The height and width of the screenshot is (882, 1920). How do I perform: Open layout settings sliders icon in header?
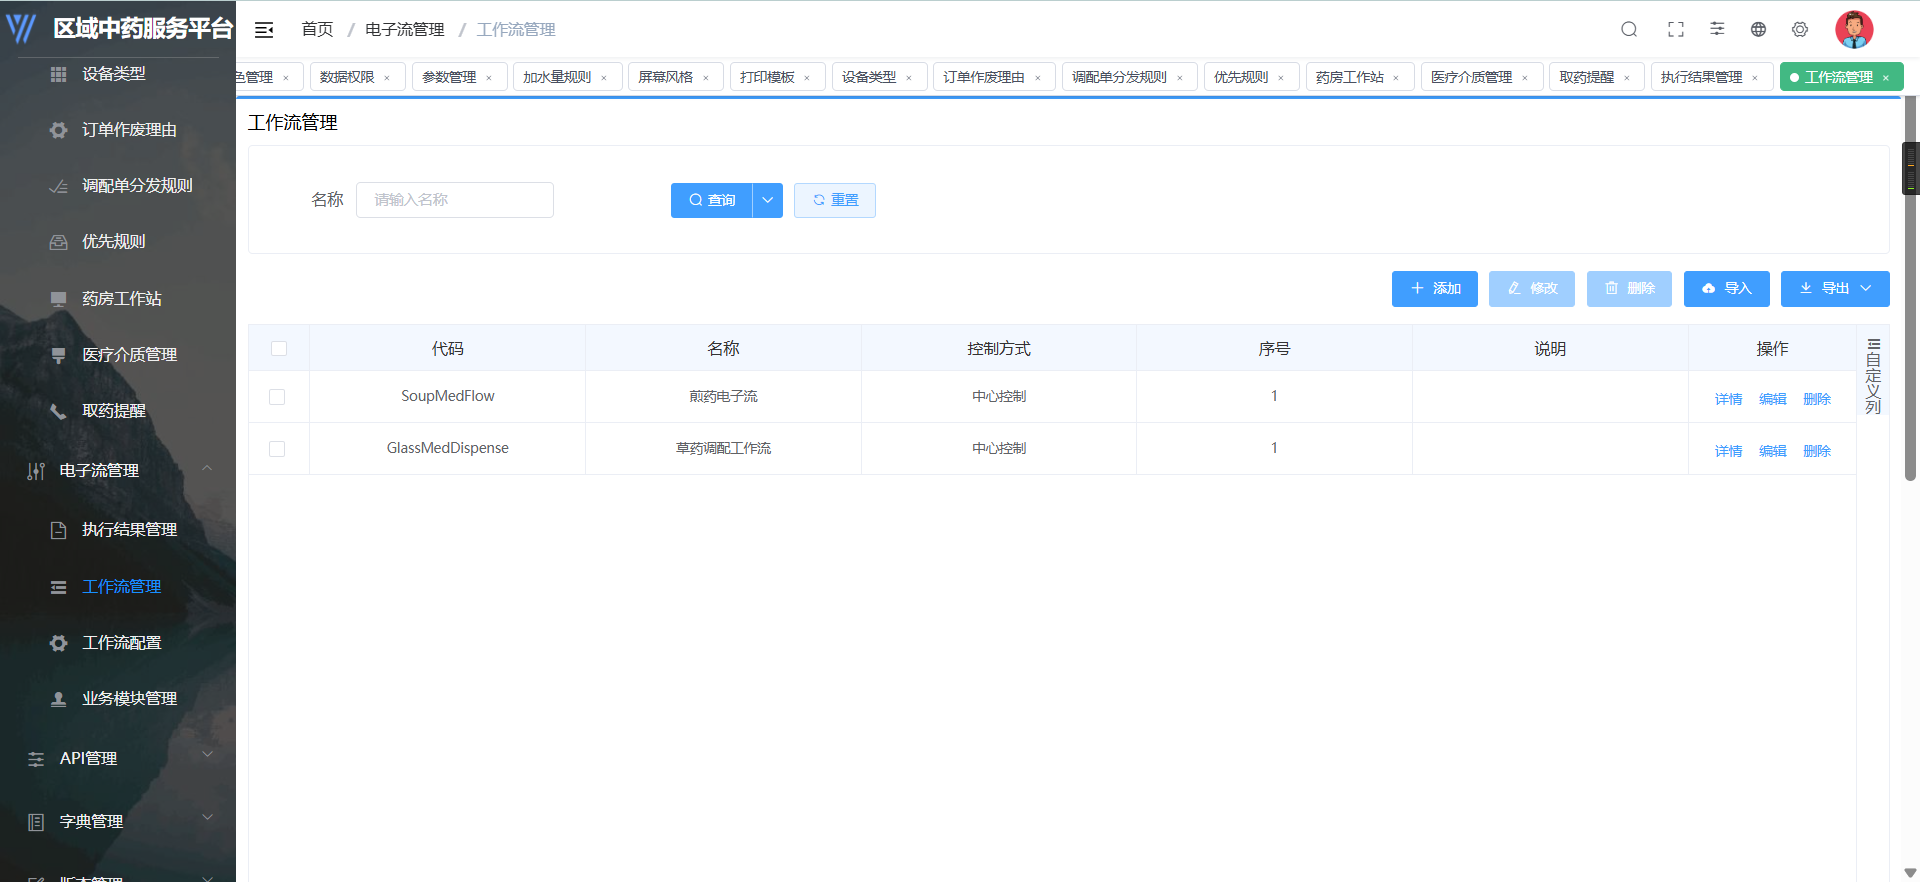(x=1717, y=29)
